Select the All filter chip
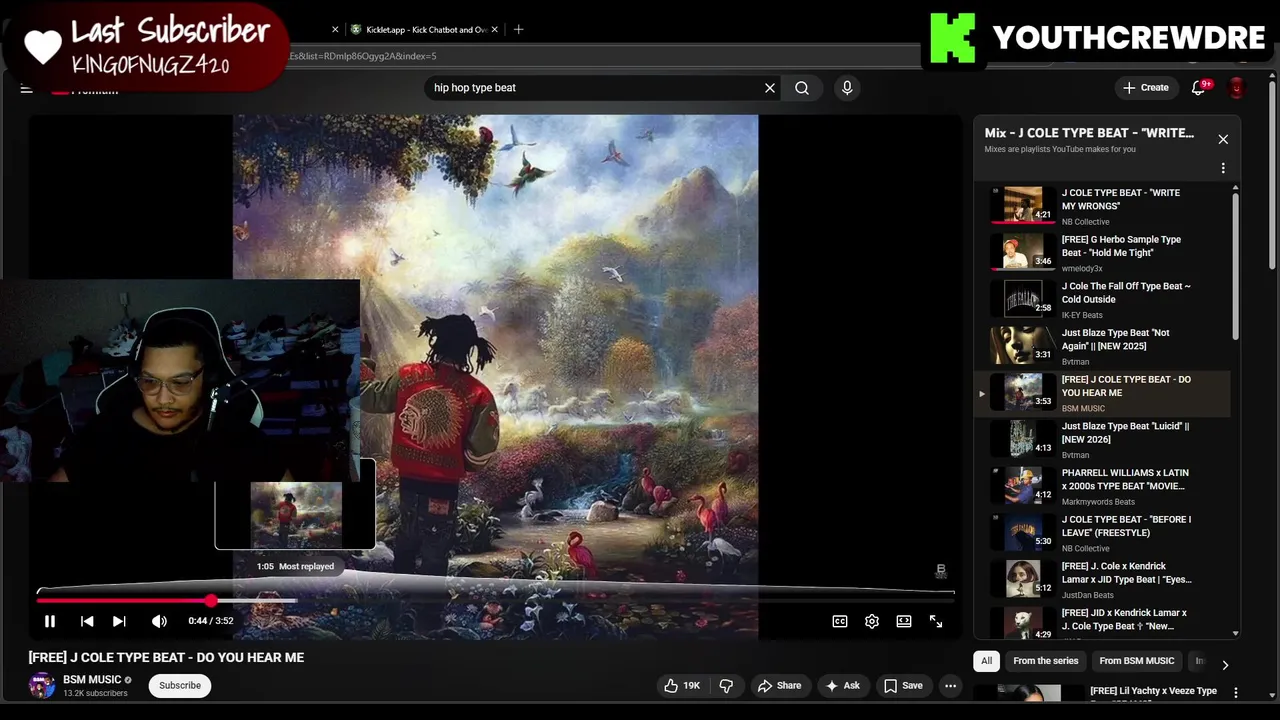 986,661
